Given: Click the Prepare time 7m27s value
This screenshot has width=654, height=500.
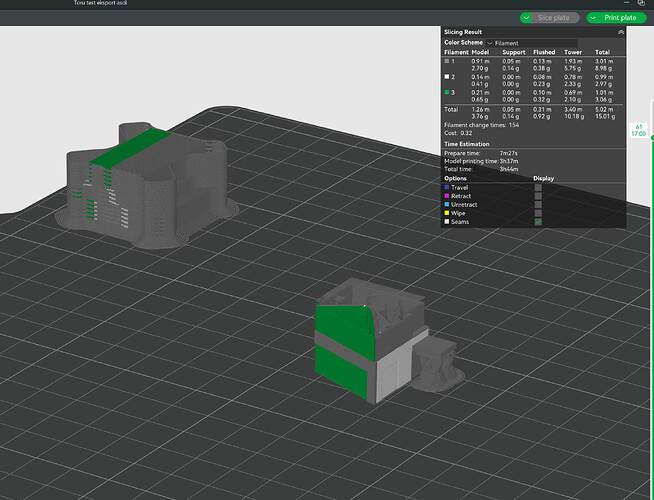Looking at the screenshot, I should [x=509, y=153].
